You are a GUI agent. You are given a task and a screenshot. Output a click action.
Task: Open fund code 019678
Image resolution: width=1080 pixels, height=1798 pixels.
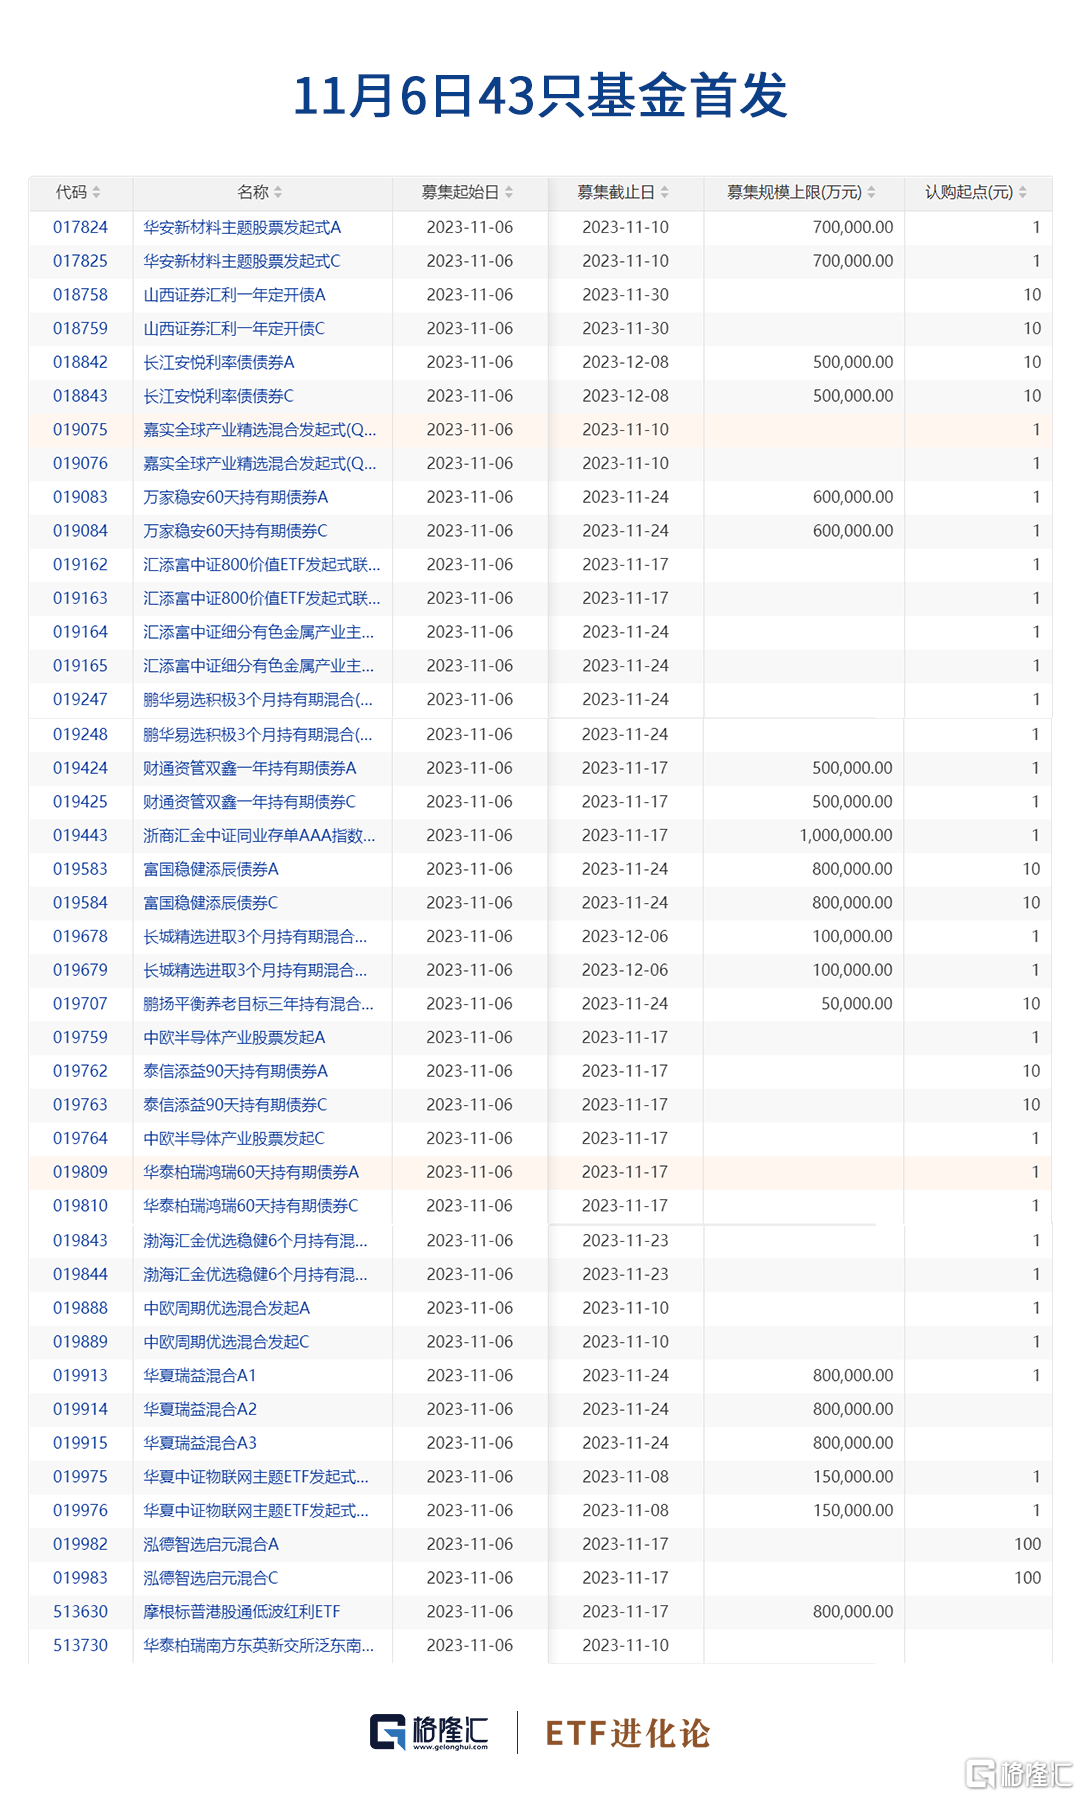pyautogui.click(x=80, y=937)
